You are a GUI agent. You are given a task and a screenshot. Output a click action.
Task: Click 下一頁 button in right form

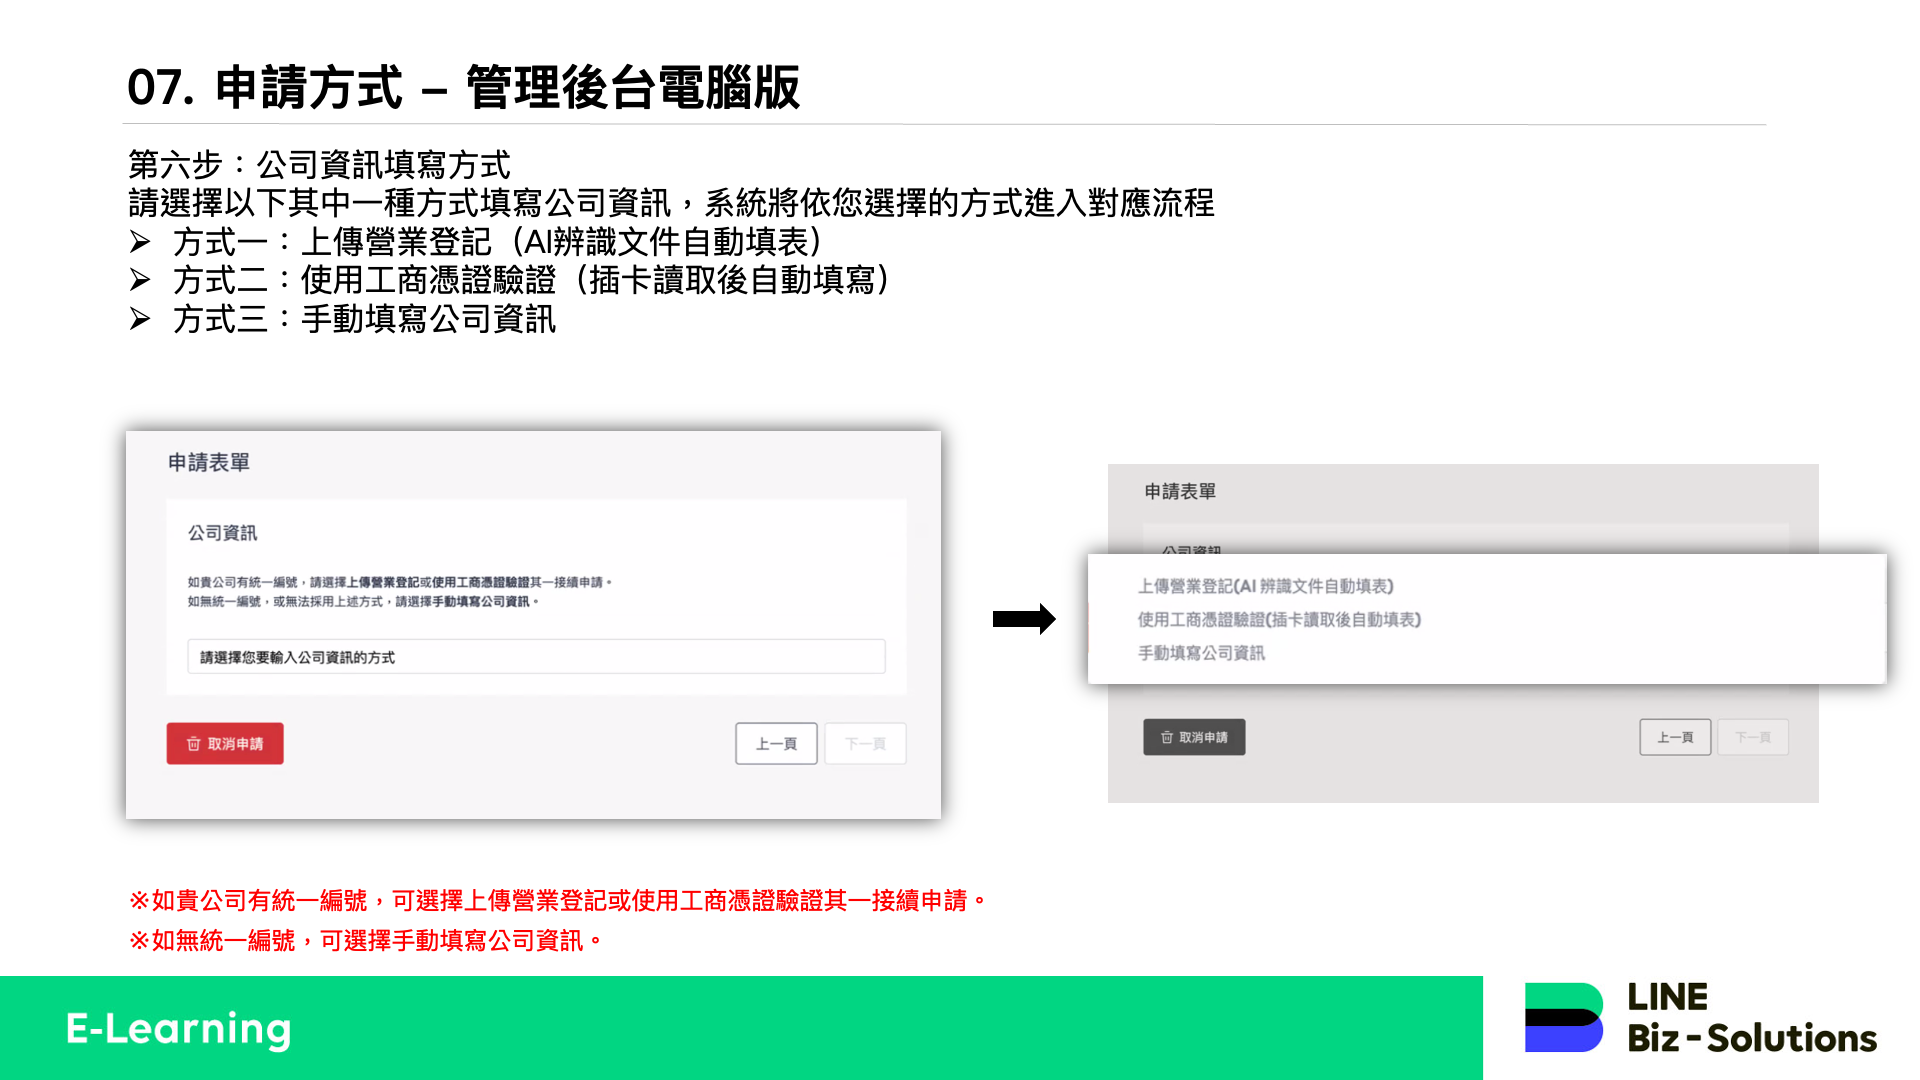1752,738
